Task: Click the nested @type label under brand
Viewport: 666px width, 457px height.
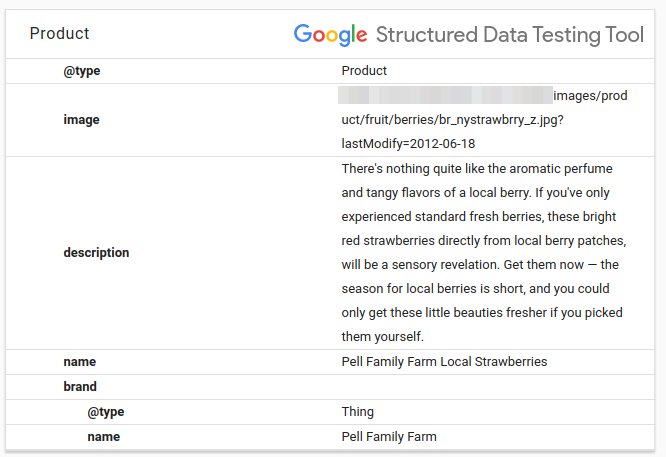Action: click(105, 412)
